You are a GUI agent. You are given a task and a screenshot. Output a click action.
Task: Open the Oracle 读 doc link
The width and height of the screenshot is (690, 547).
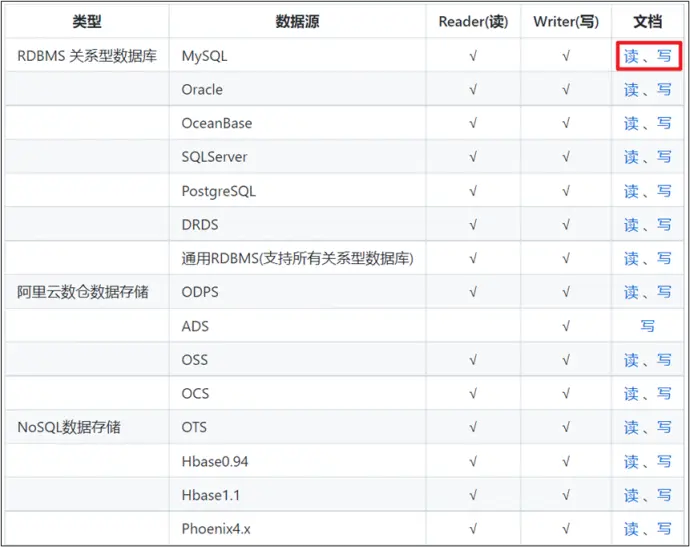(x=631, y=90)
